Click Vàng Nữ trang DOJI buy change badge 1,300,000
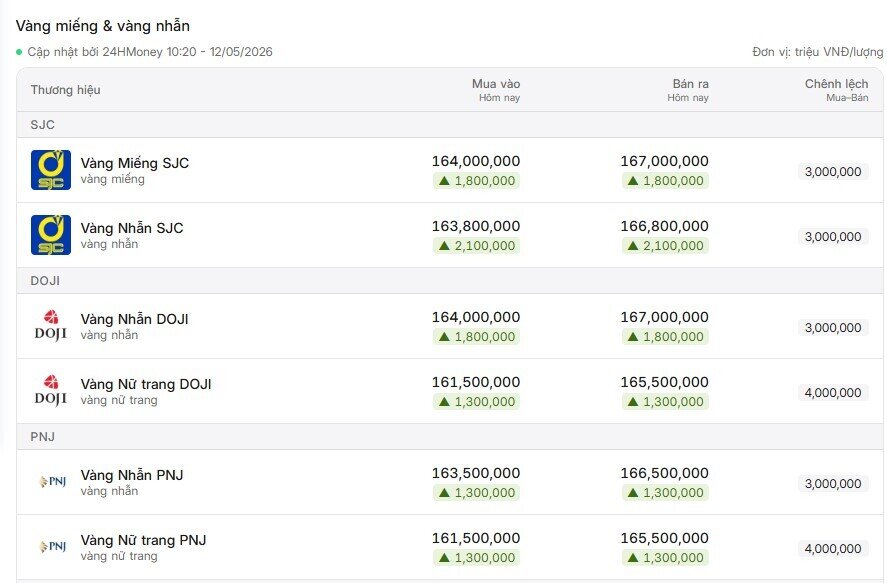This screenshot has width=887, height=583. tap(477, 402)
